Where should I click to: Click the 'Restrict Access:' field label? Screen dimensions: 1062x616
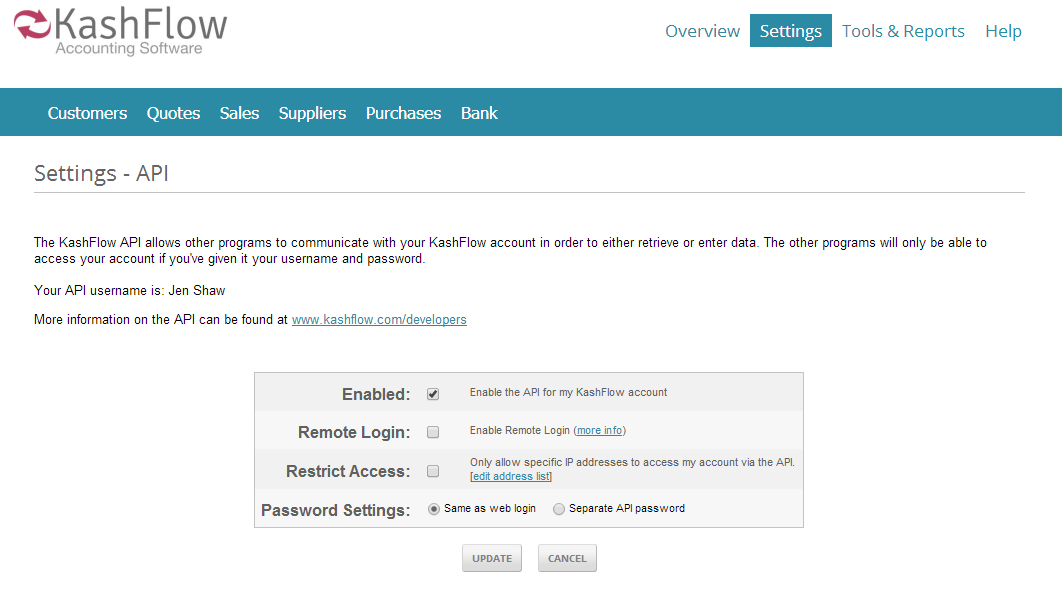click(x=348, y=471)
